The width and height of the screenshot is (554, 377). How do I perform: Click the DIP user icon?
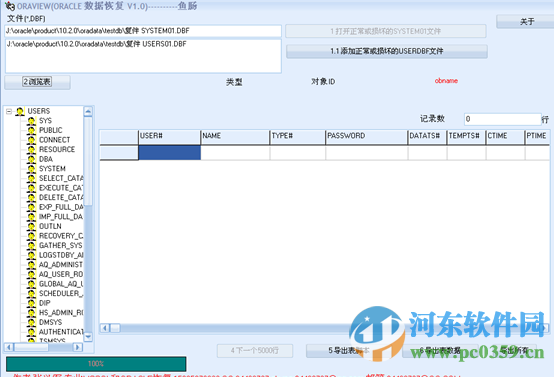point(31,303)
